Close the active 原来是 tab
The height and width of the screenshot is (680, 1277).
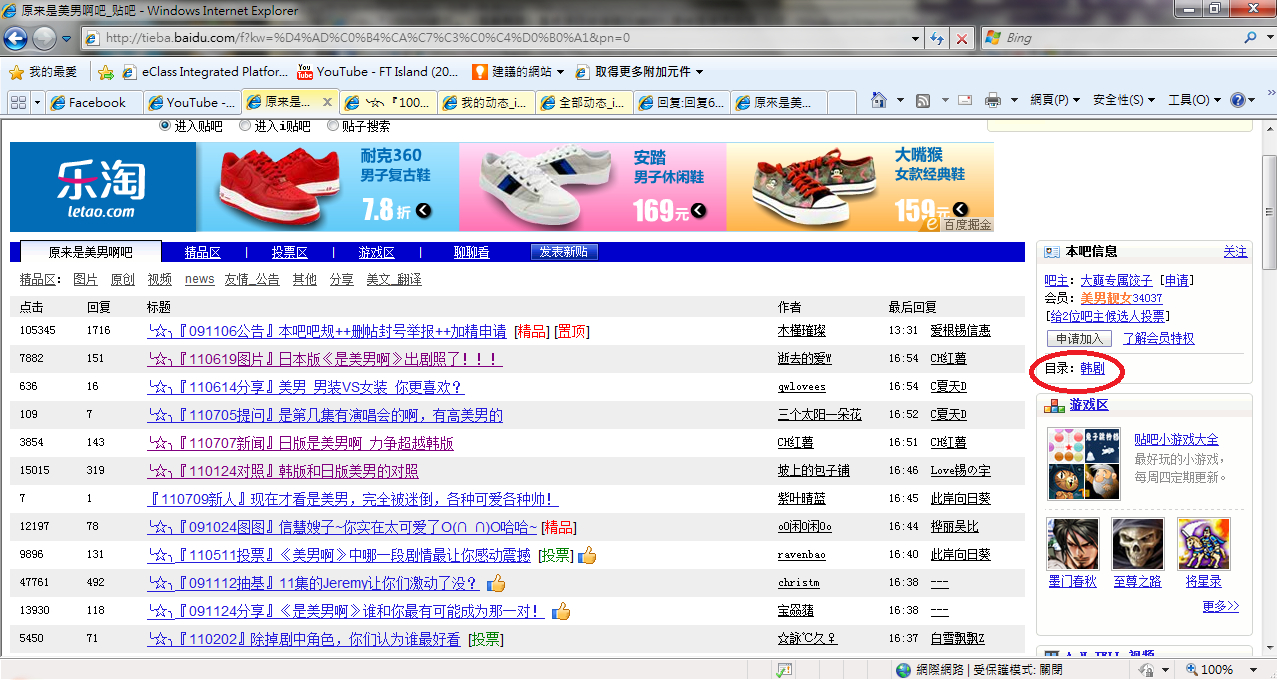(326, 101)
